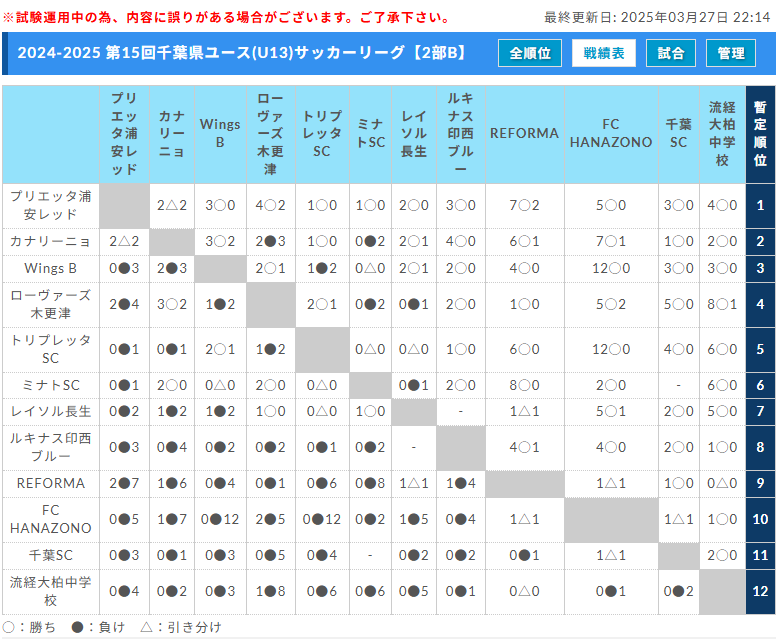
Task: Click the red 試験運用中 notice text
Action: pyautogui.click(x=227, y=17)
